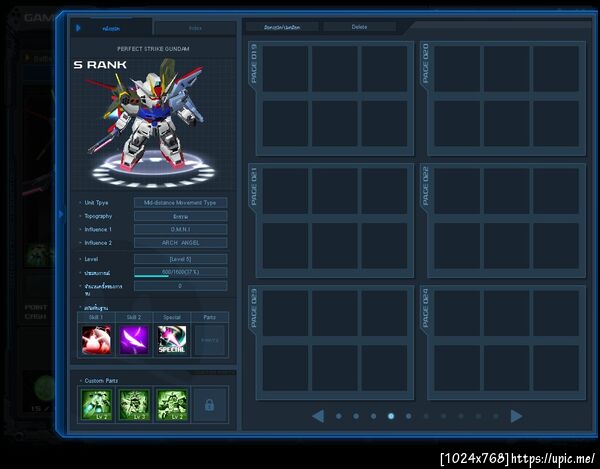This screenshot has height=469, width=600.
Task: Click the Delete button
Action: (x=359, y=27)
